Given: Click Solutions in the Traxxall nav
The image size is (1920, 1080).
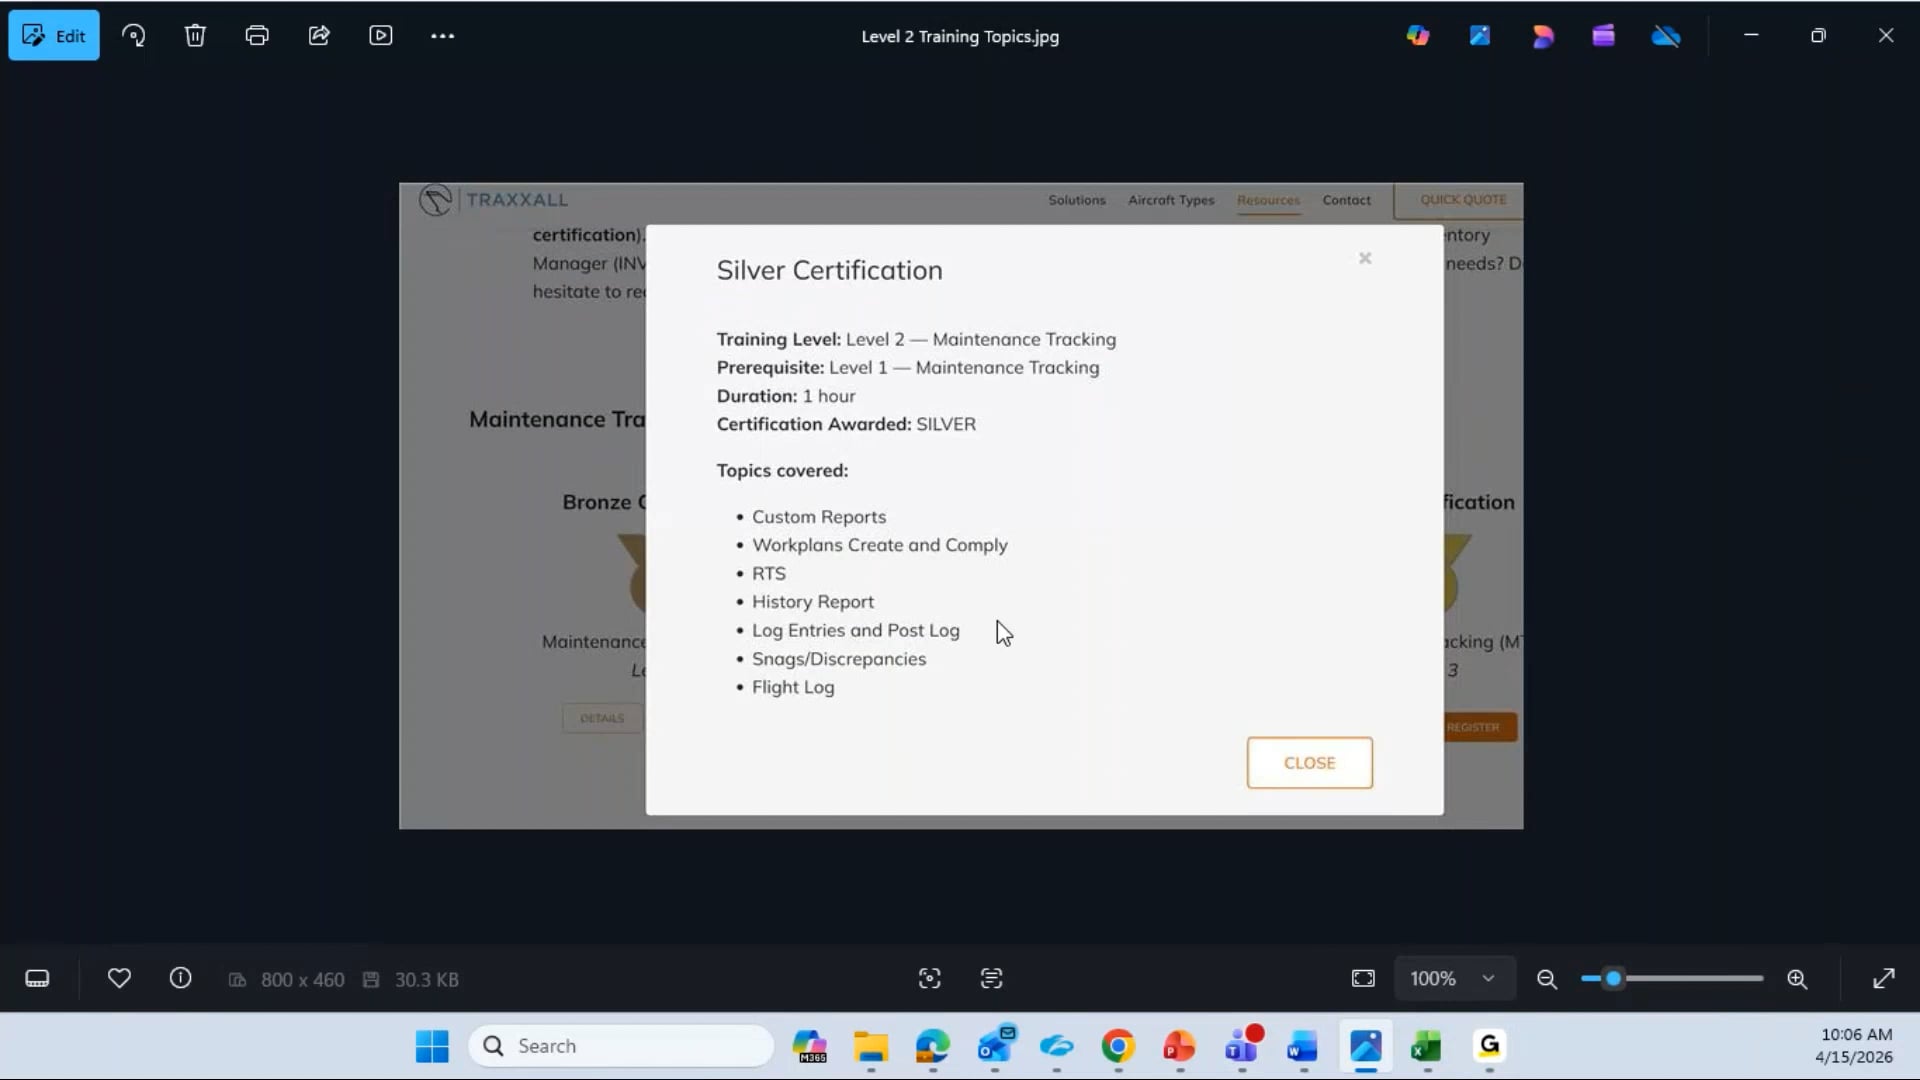Looking at the screenshot, I should click(1077, 200).
